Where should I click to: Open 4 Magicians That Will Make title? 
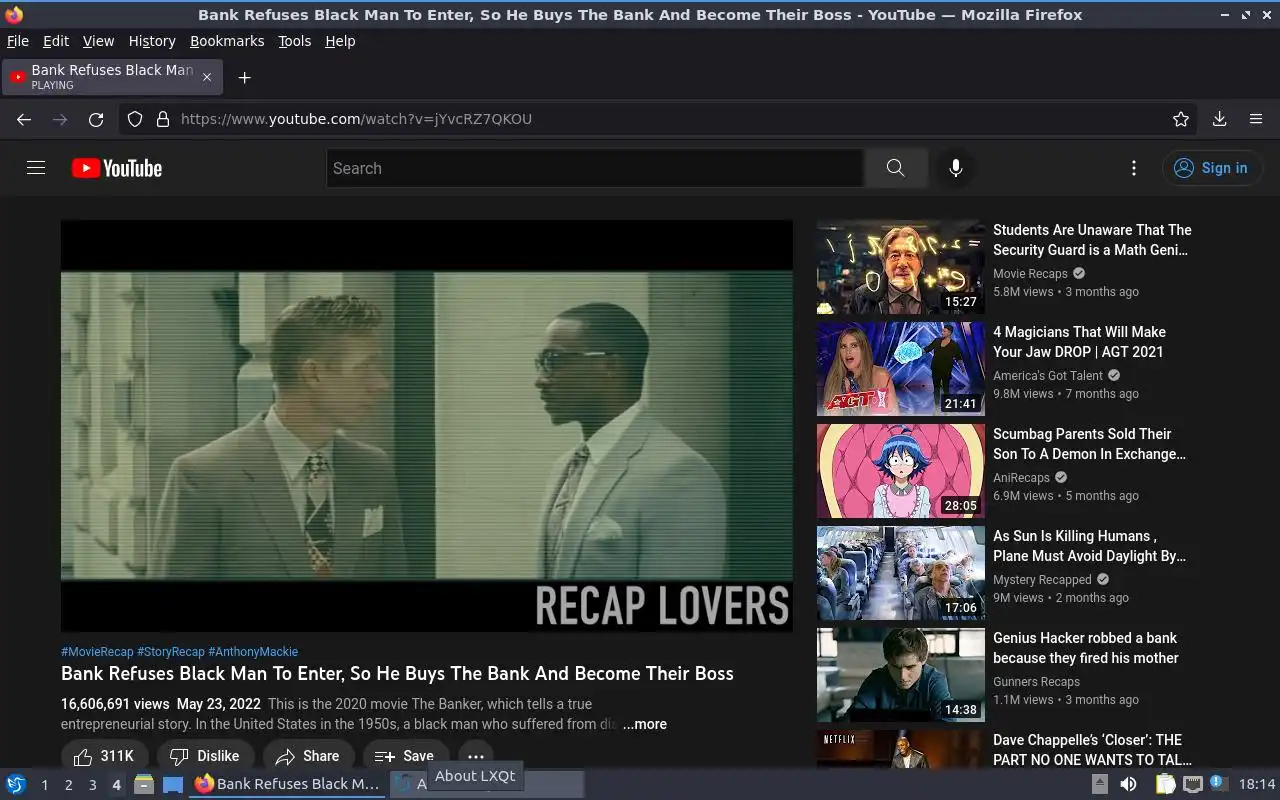1080,342
